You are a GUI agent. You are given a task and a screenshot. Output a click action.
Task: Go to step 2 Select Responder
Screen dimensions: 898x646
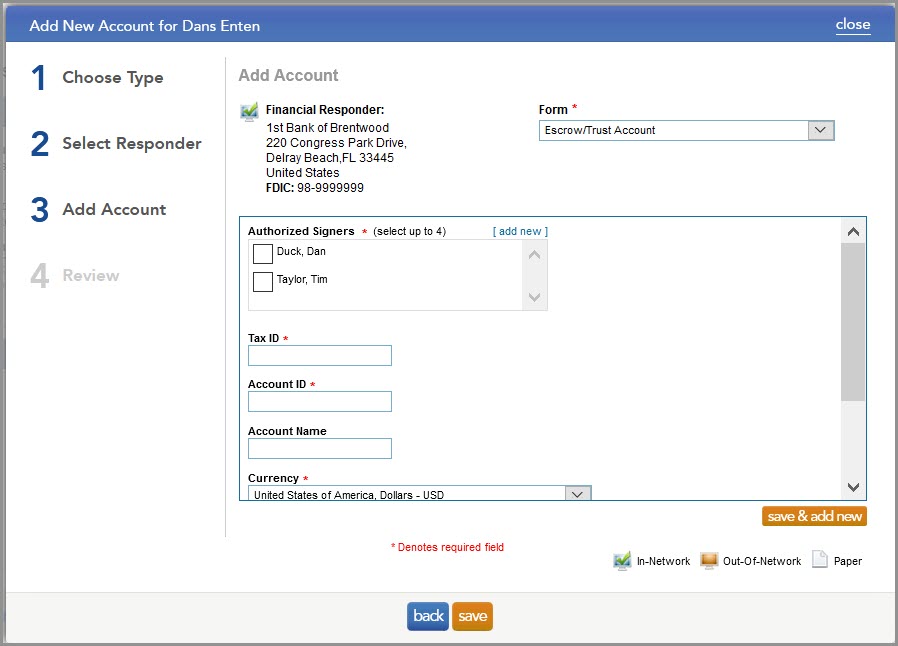pyautogui.click(x=131, y=143)
